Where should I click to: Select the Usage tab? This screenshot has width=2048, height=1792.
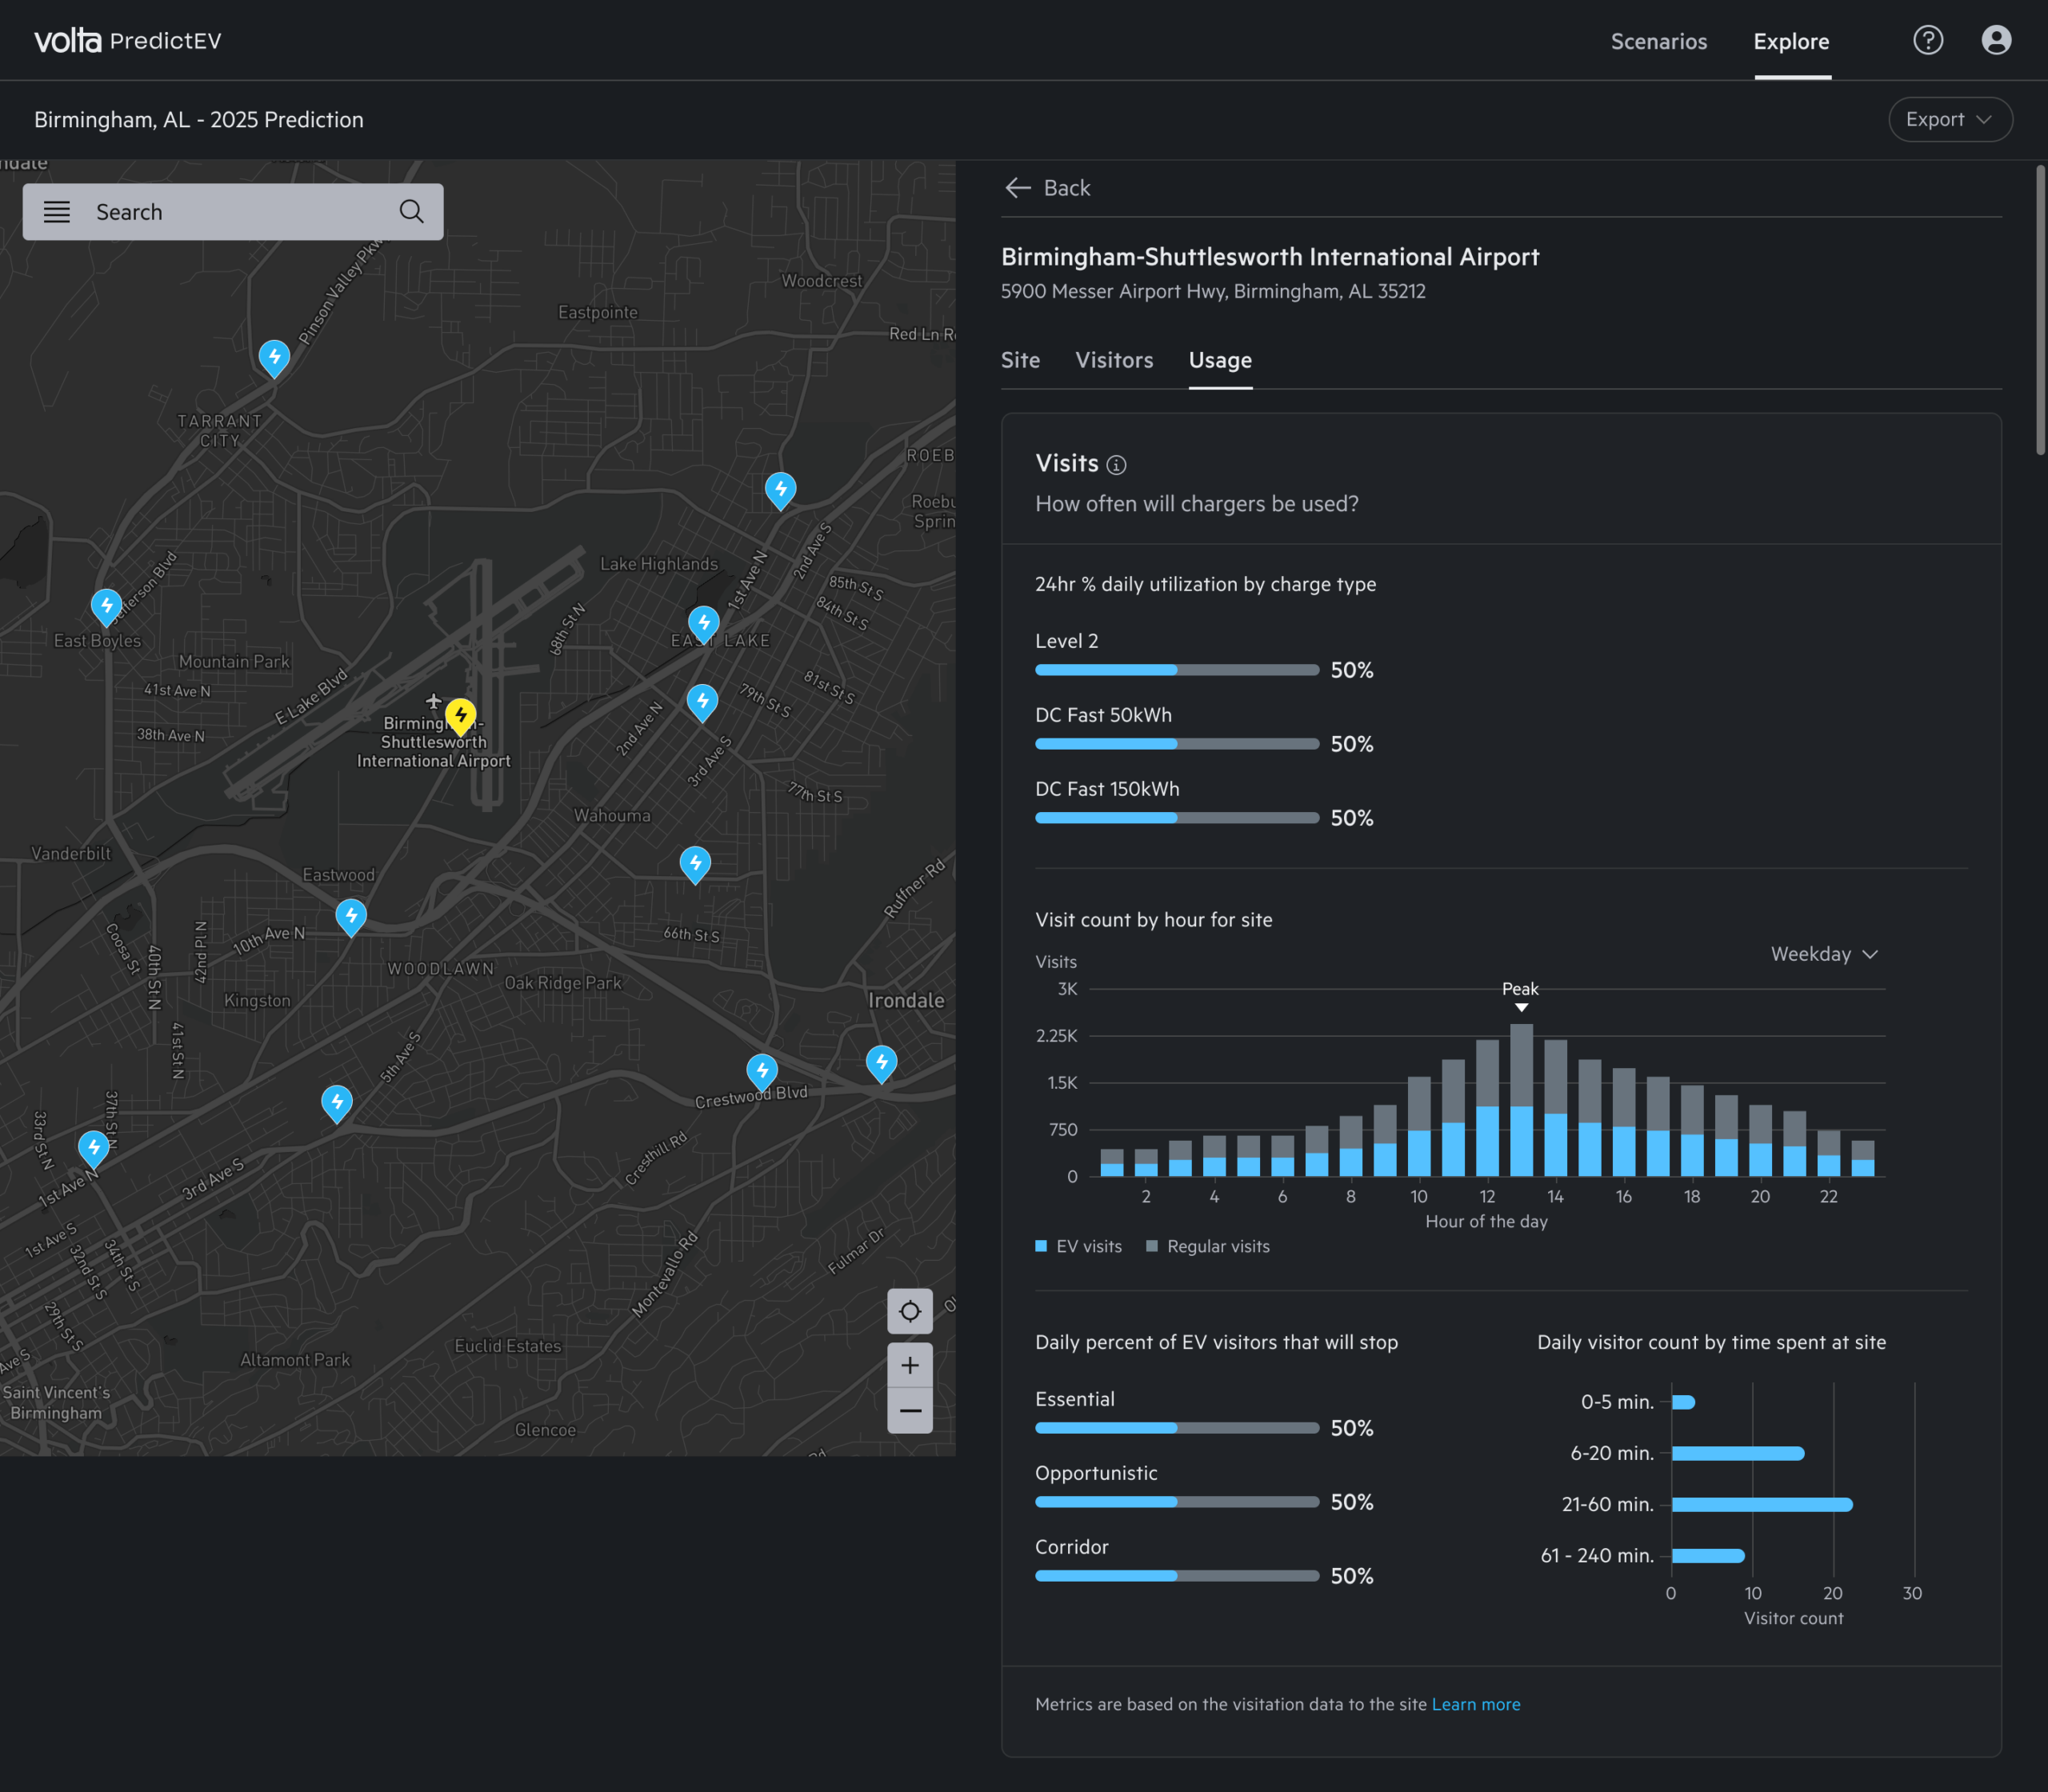(x=1220, y=360)
